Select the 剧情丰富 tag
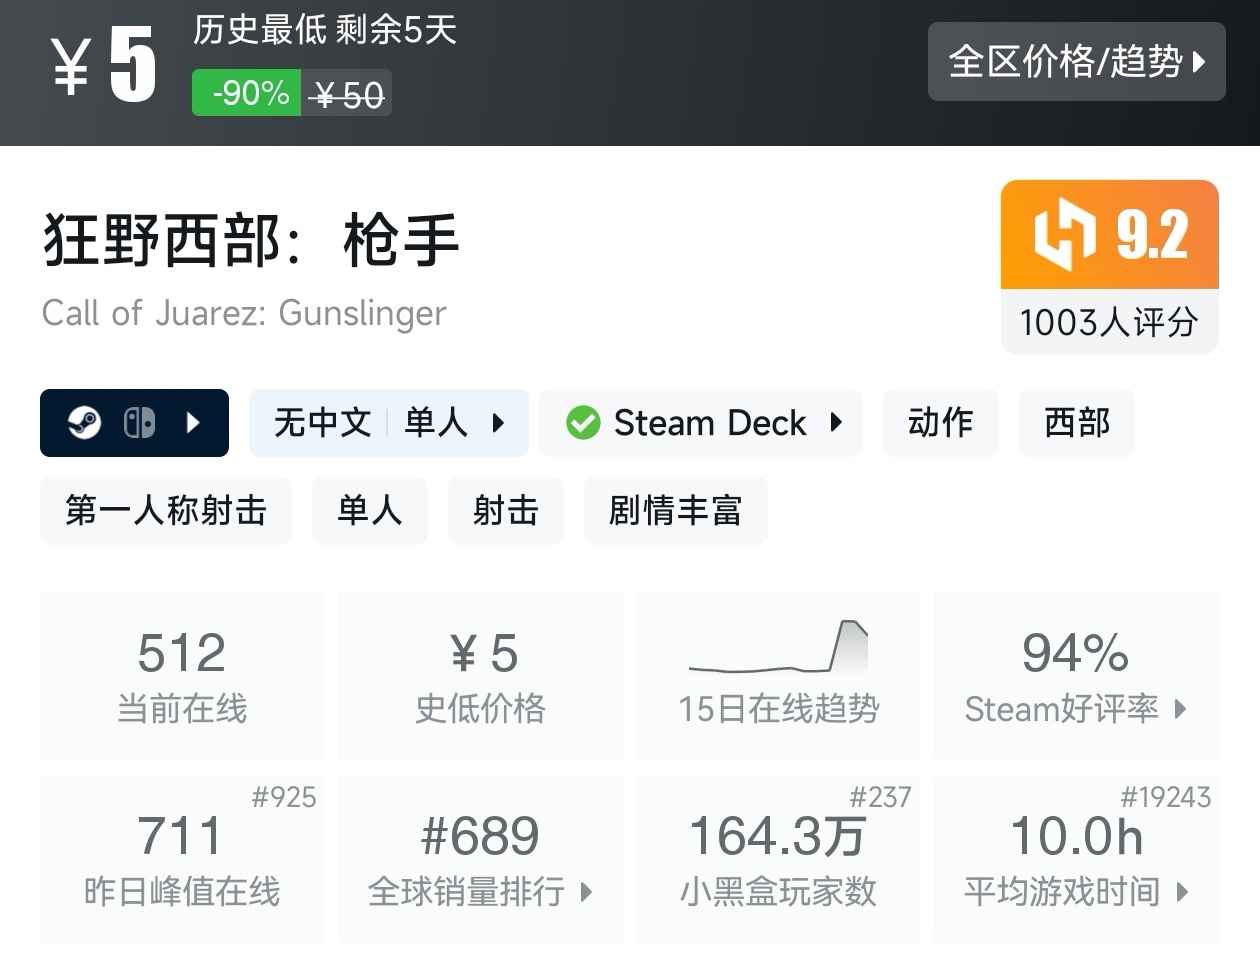The width and height of the screenshot is (1260, 967). (x=675, y=511)
